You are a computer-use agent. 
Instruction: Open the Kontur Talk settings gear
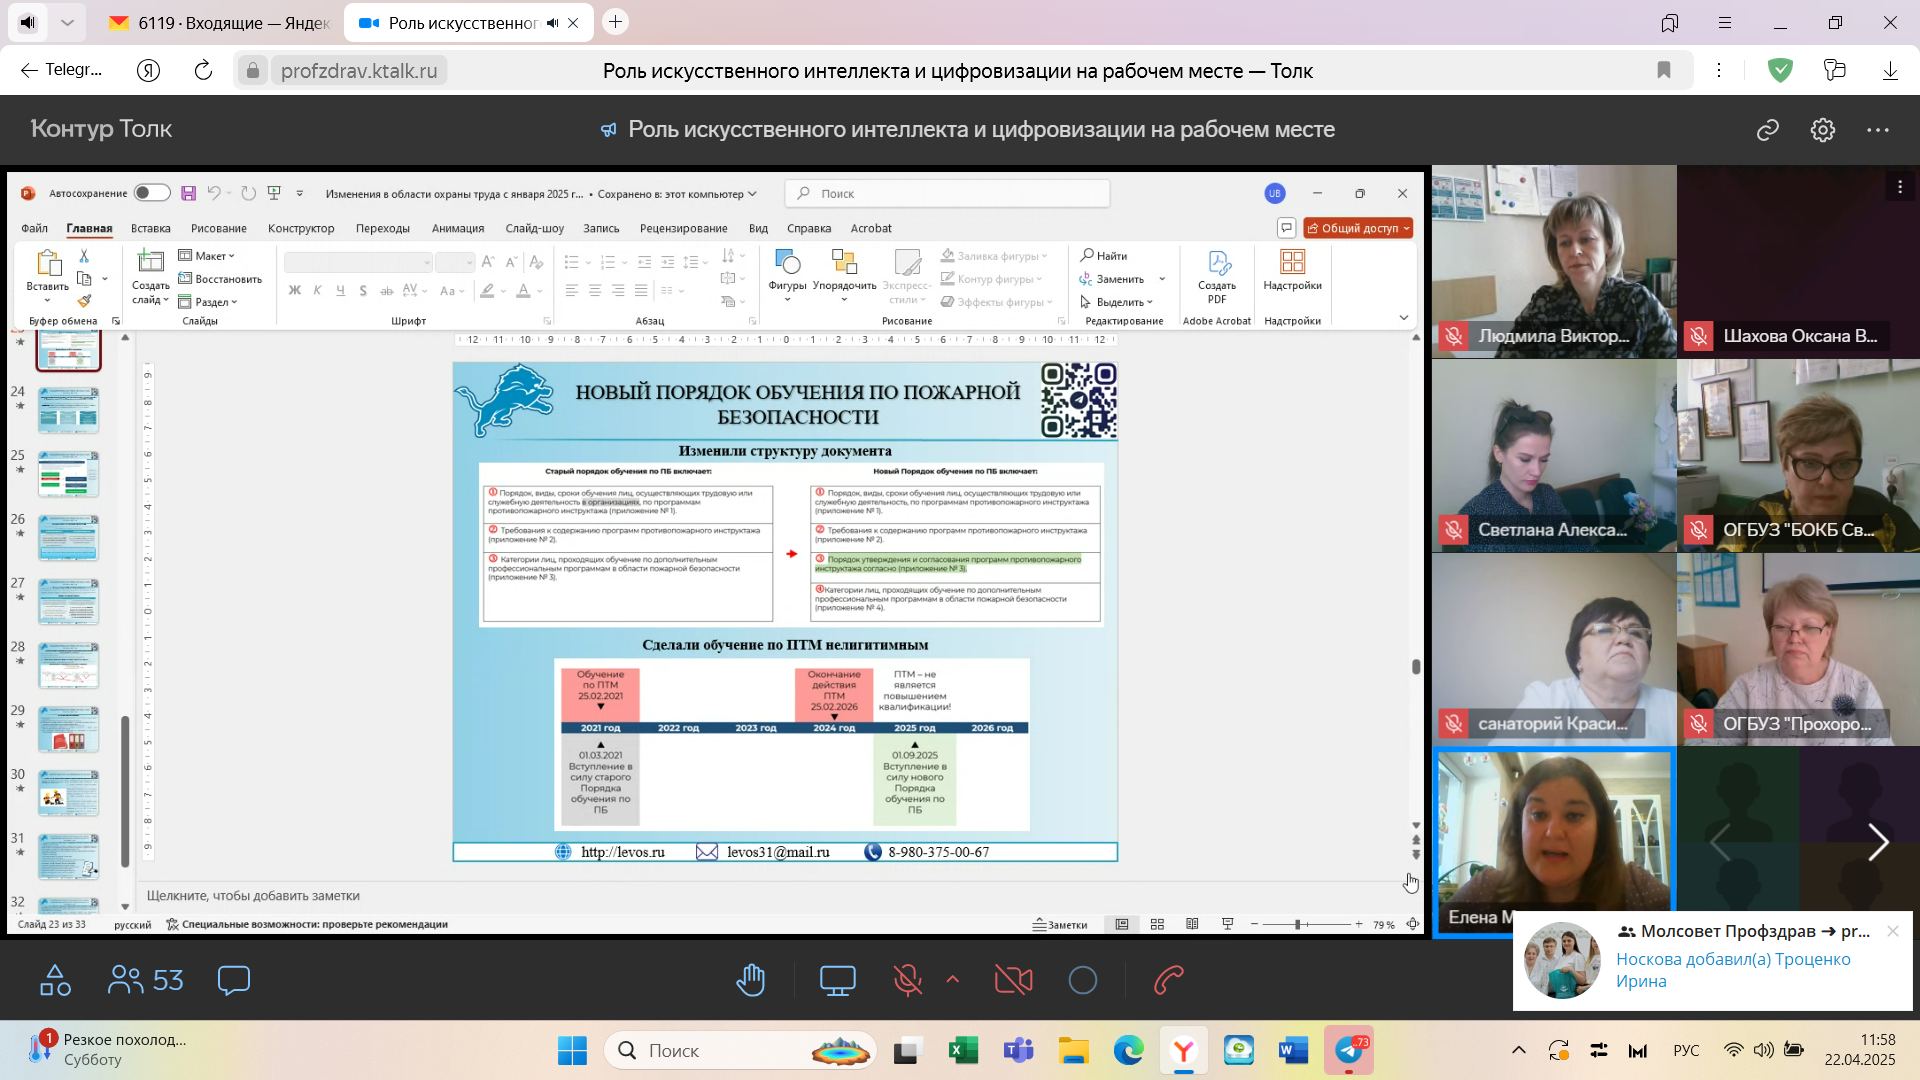pos(1822,130)
